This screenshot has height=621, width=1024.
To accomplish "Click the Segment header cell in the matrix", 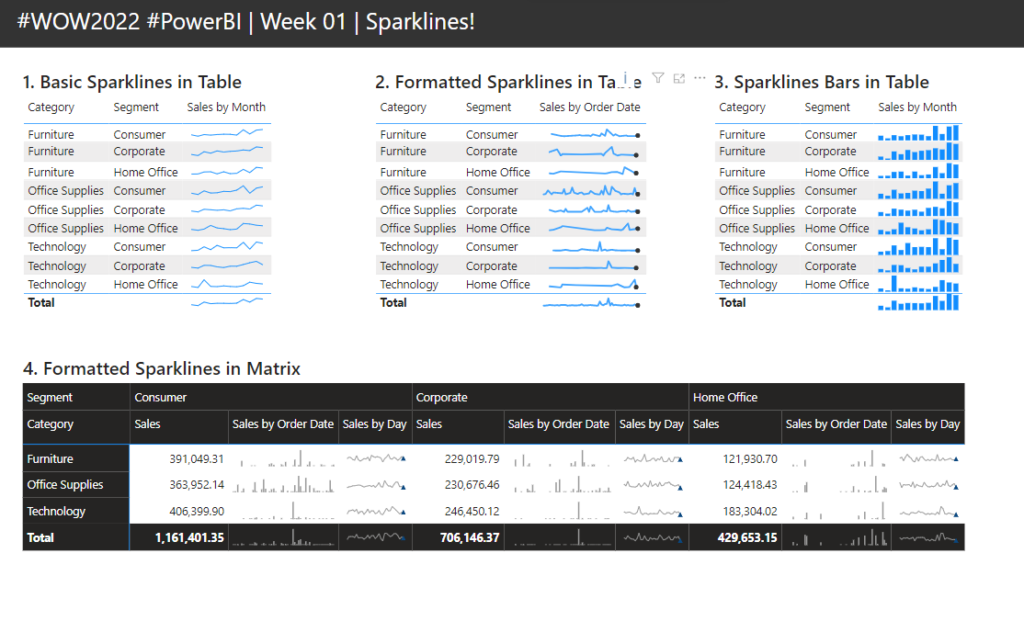I will [50, 397].
